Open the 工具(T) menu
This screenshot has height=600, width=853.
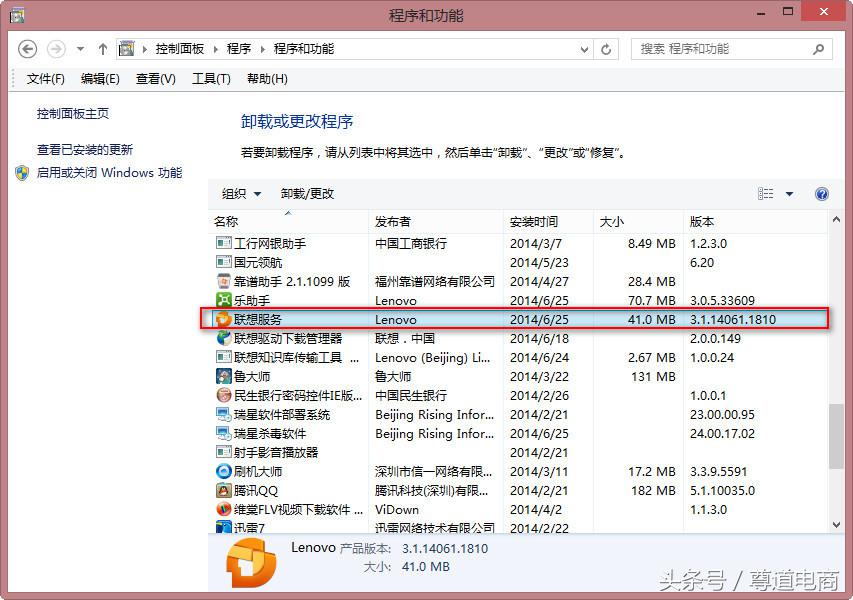tap(211, 77)
